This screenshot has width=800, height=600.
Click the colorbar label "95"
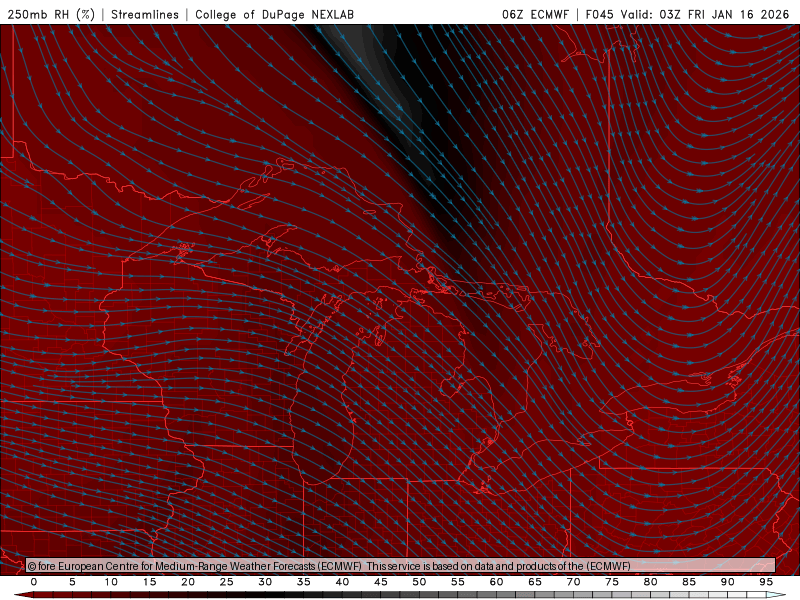click(766, 582)
